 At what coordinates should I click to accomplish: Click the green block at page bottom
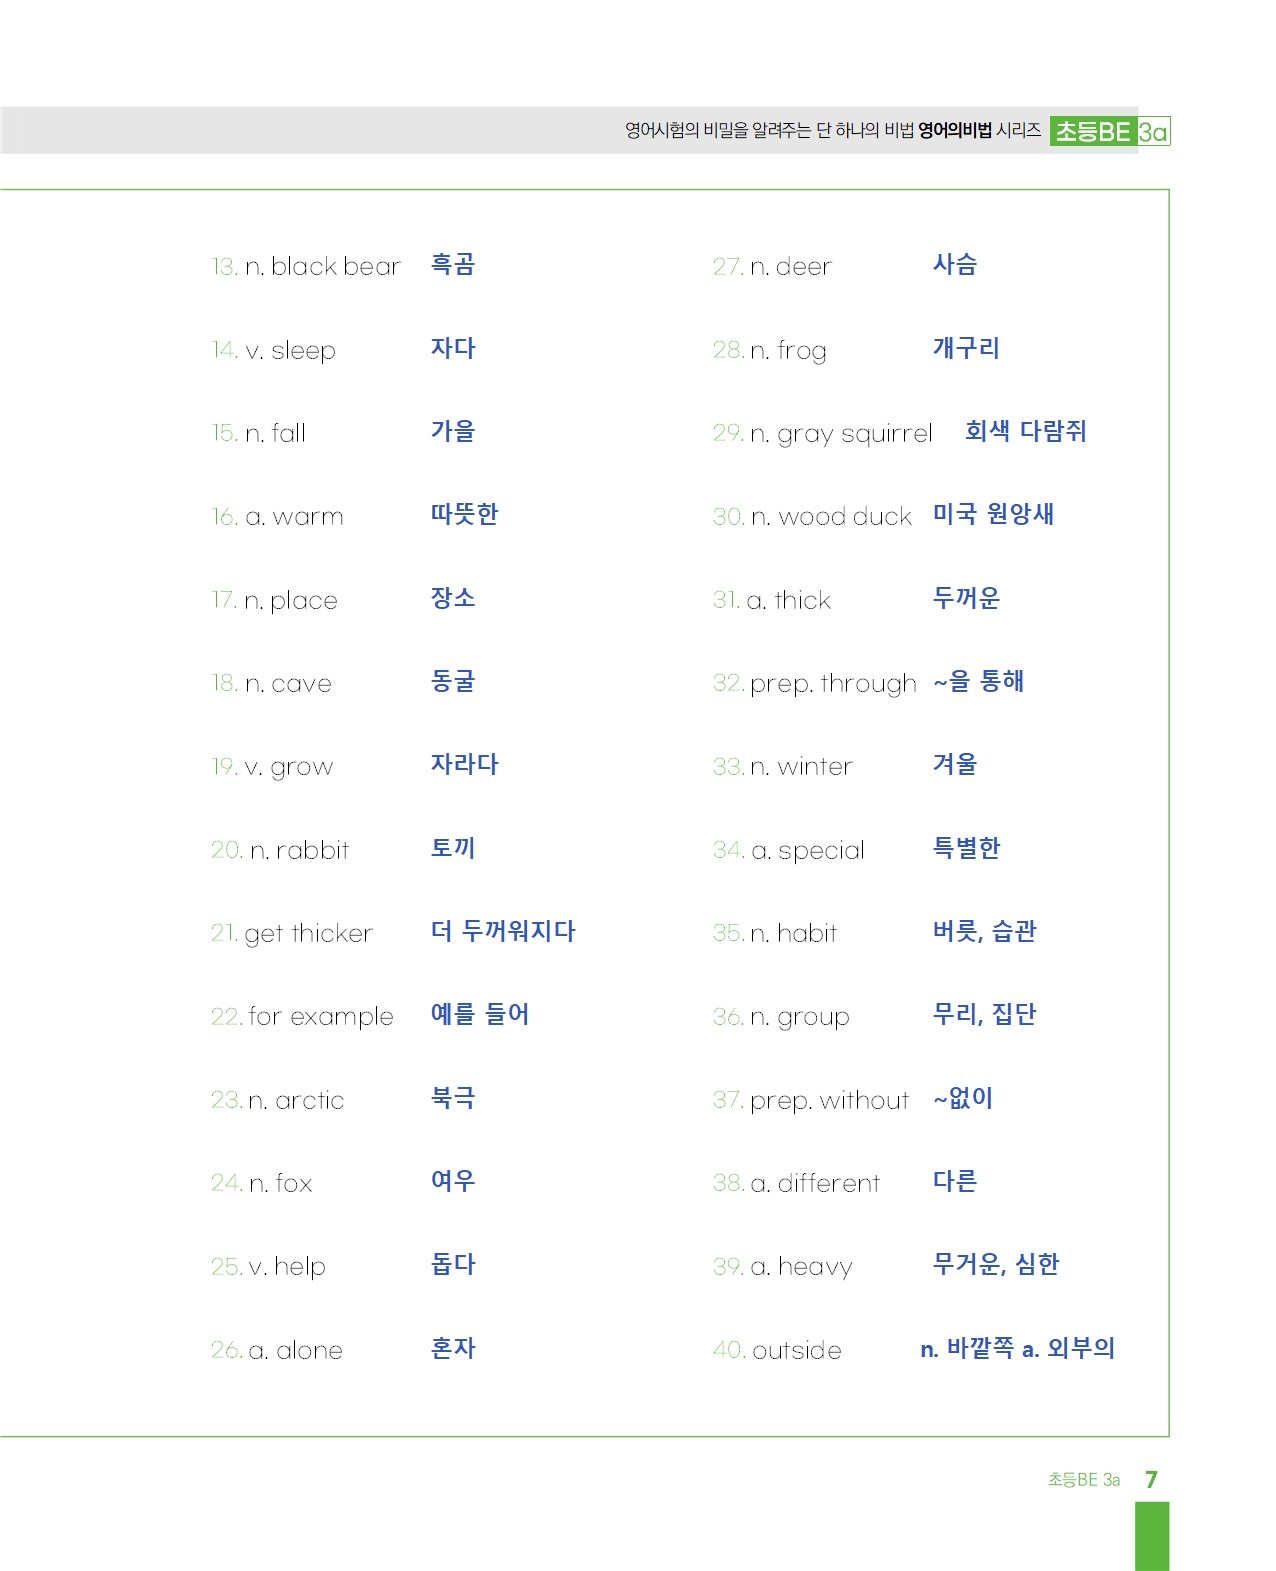1151,1536
